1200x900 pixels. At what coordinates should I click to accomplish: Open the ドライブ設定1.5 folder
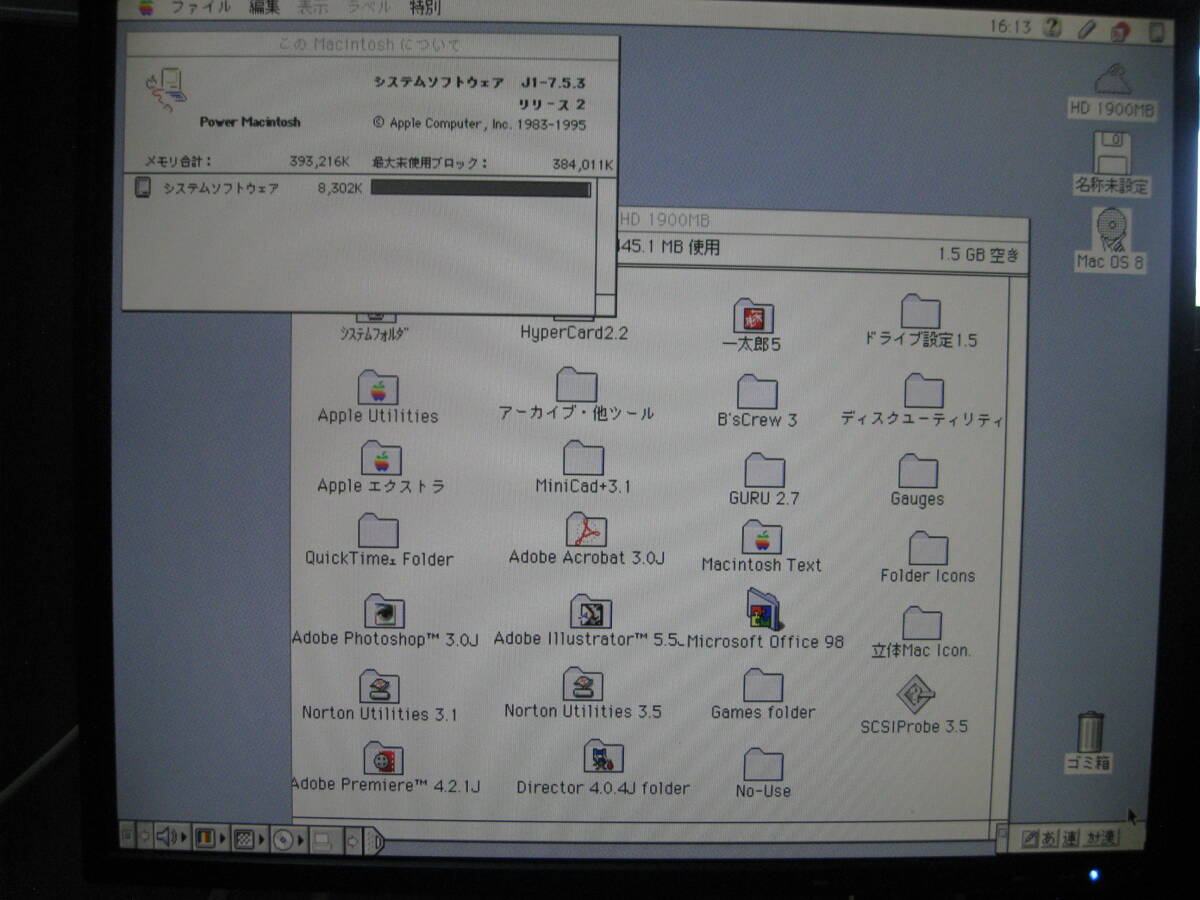[x=920, y=312]
